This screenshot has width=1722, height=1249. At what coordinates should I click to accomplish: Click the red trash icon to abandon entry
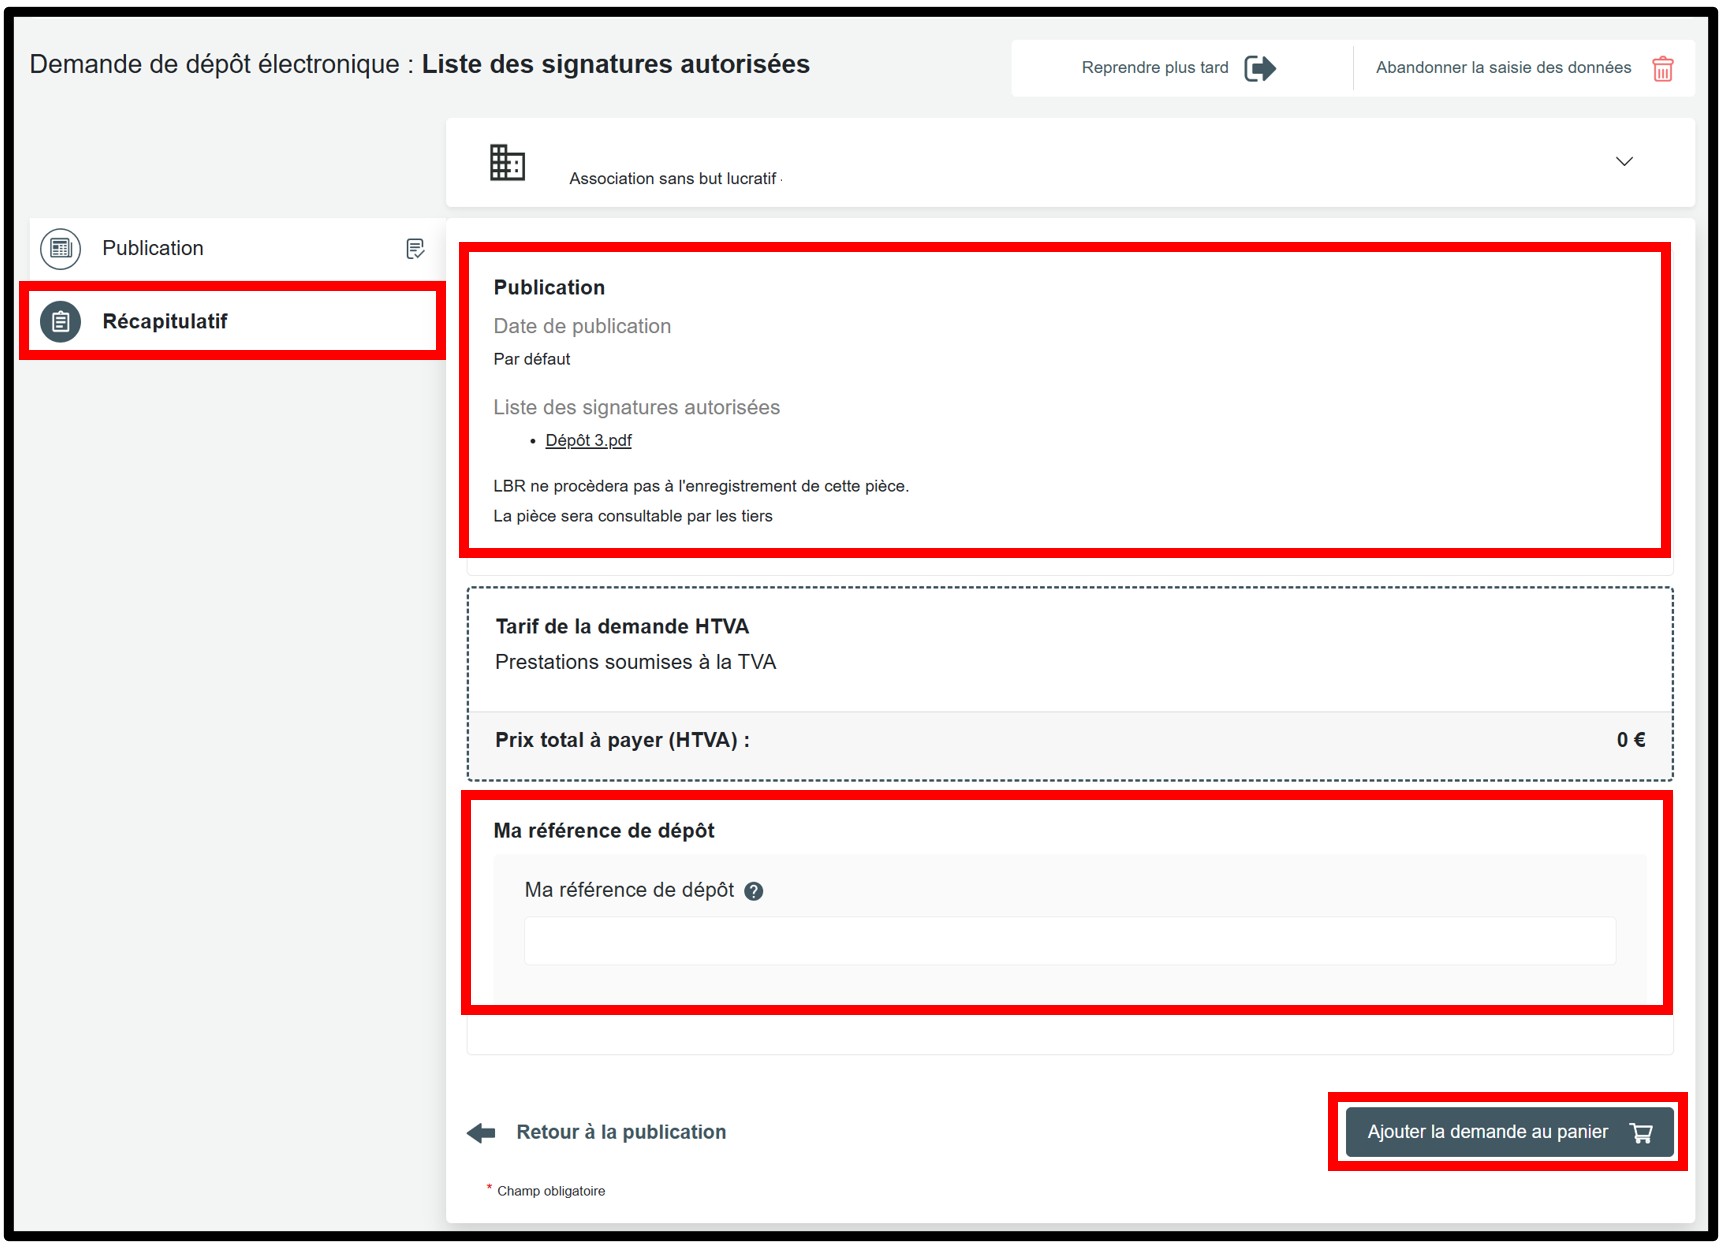pos(1662,69)
